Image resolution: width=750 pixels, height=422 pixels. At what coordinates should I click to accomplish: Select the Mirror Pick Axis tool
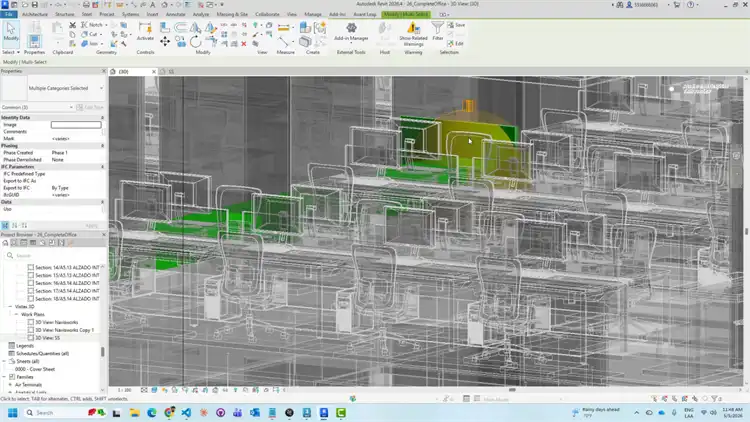[195, 27]
